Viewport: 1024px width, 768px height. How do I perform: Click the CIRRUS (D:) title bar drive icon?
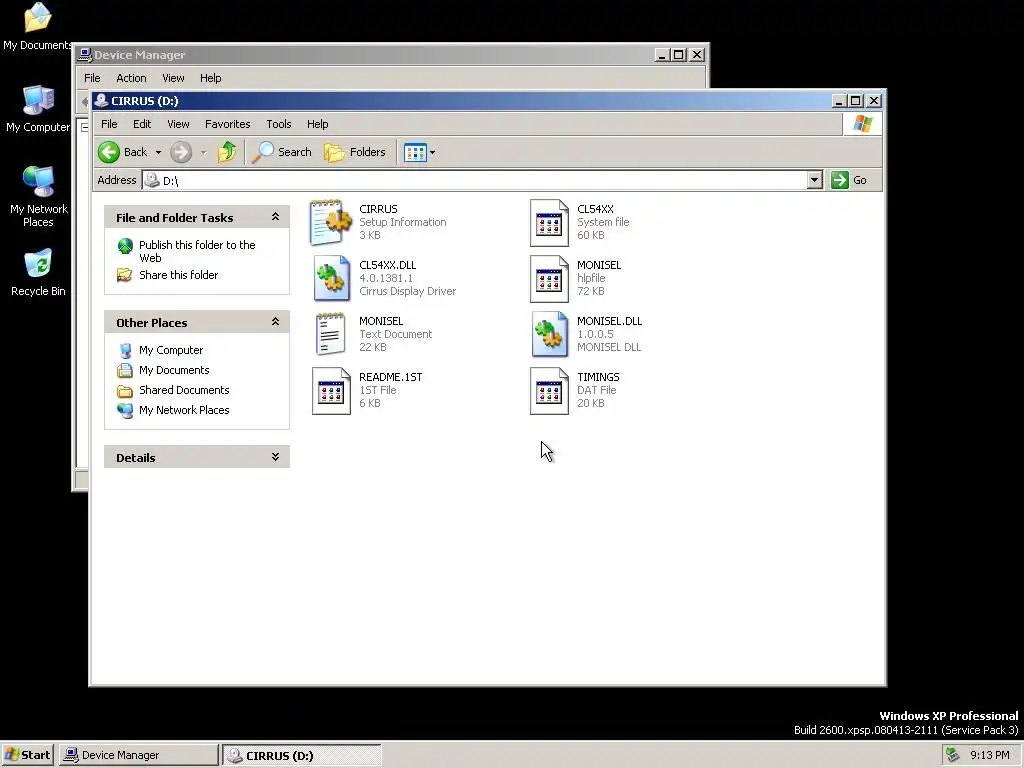(x=101, y=101)
